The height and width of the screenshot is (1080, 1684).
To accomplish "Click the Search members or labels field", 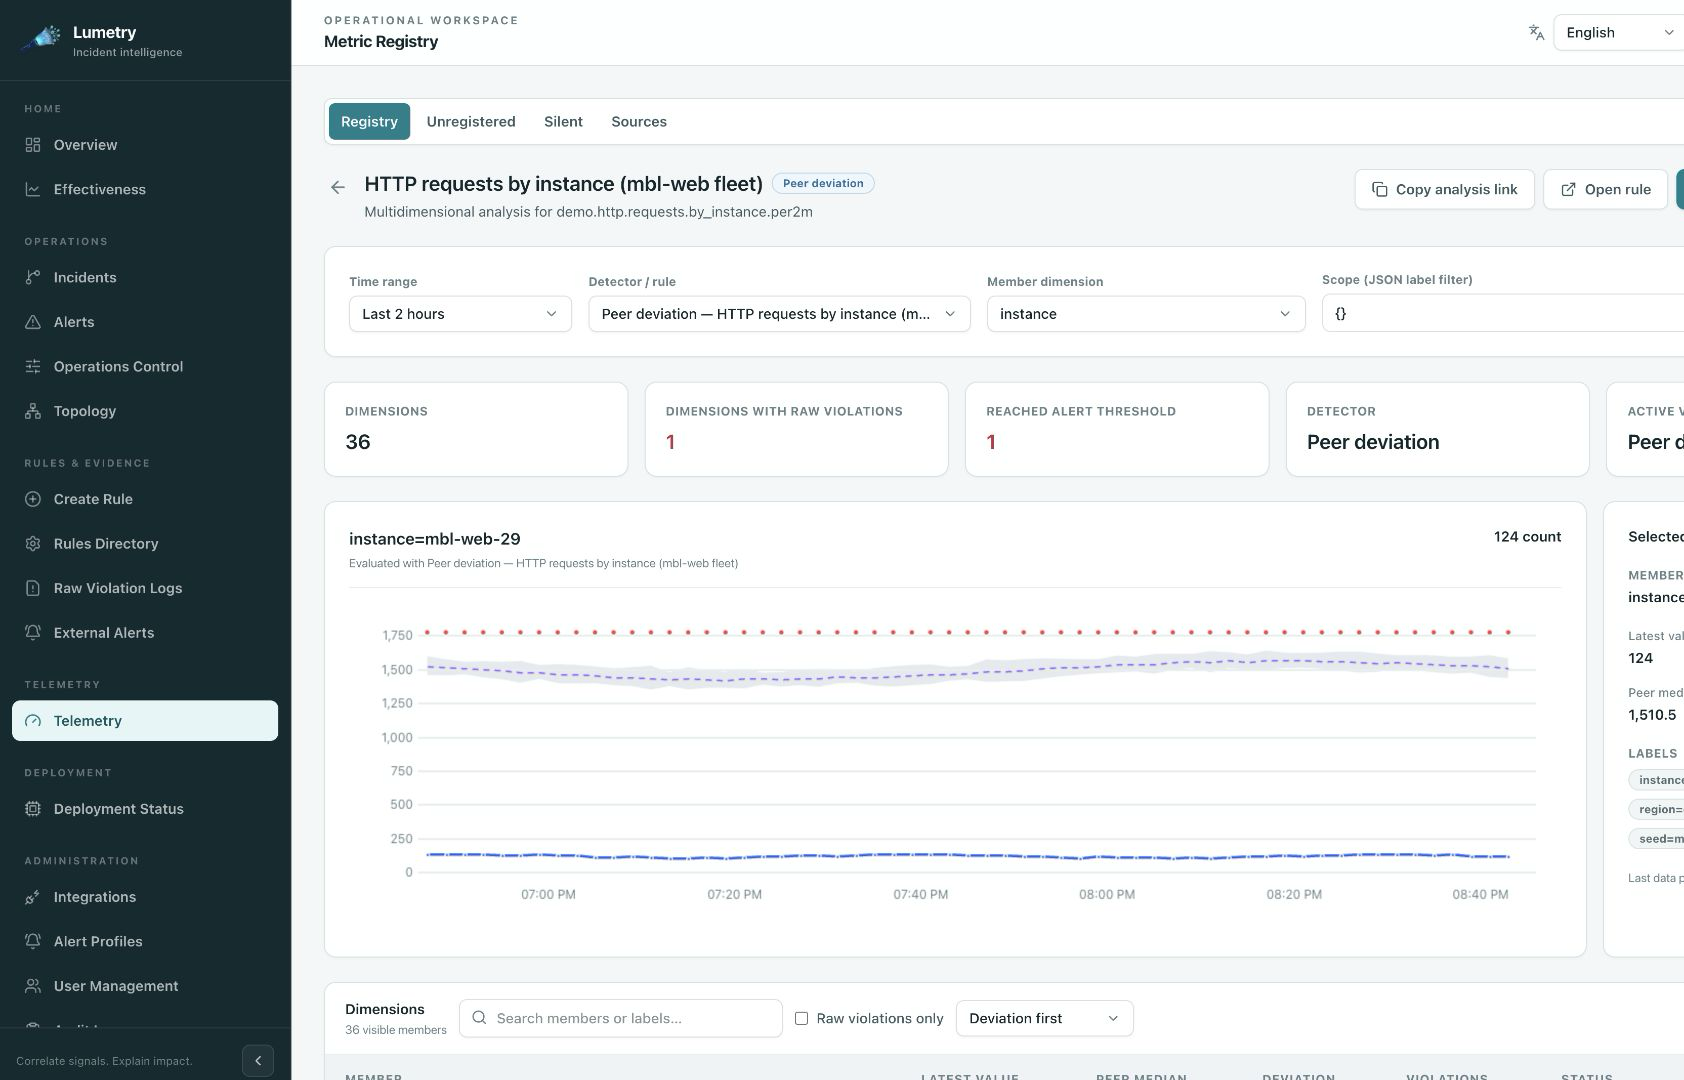I will pos(621,1018).
